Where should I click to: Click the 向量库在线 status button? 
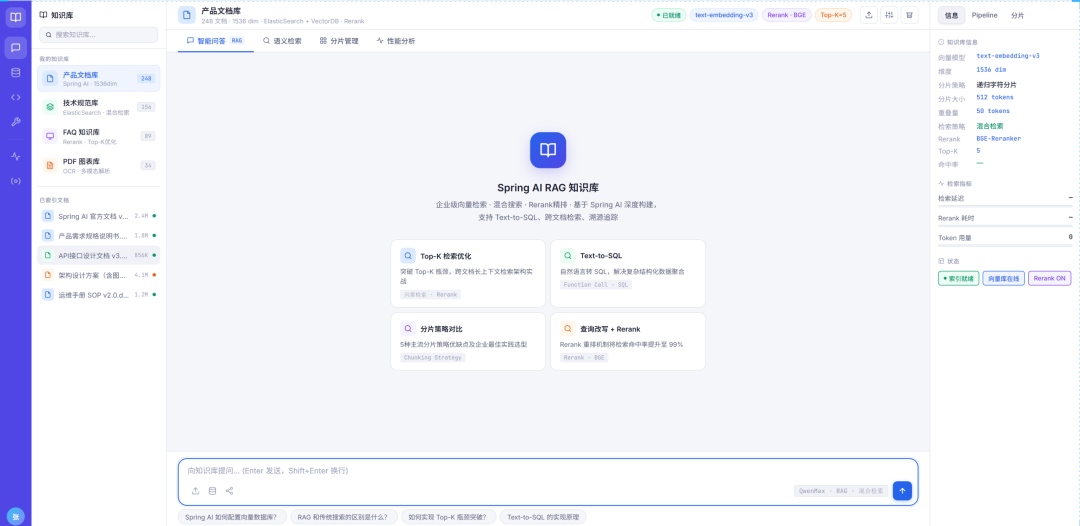point(1004,278)
